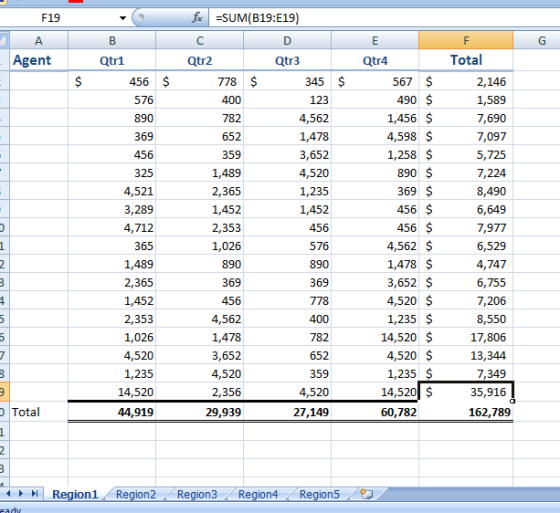
Task: Select column A header
Action: coord(39,40)
